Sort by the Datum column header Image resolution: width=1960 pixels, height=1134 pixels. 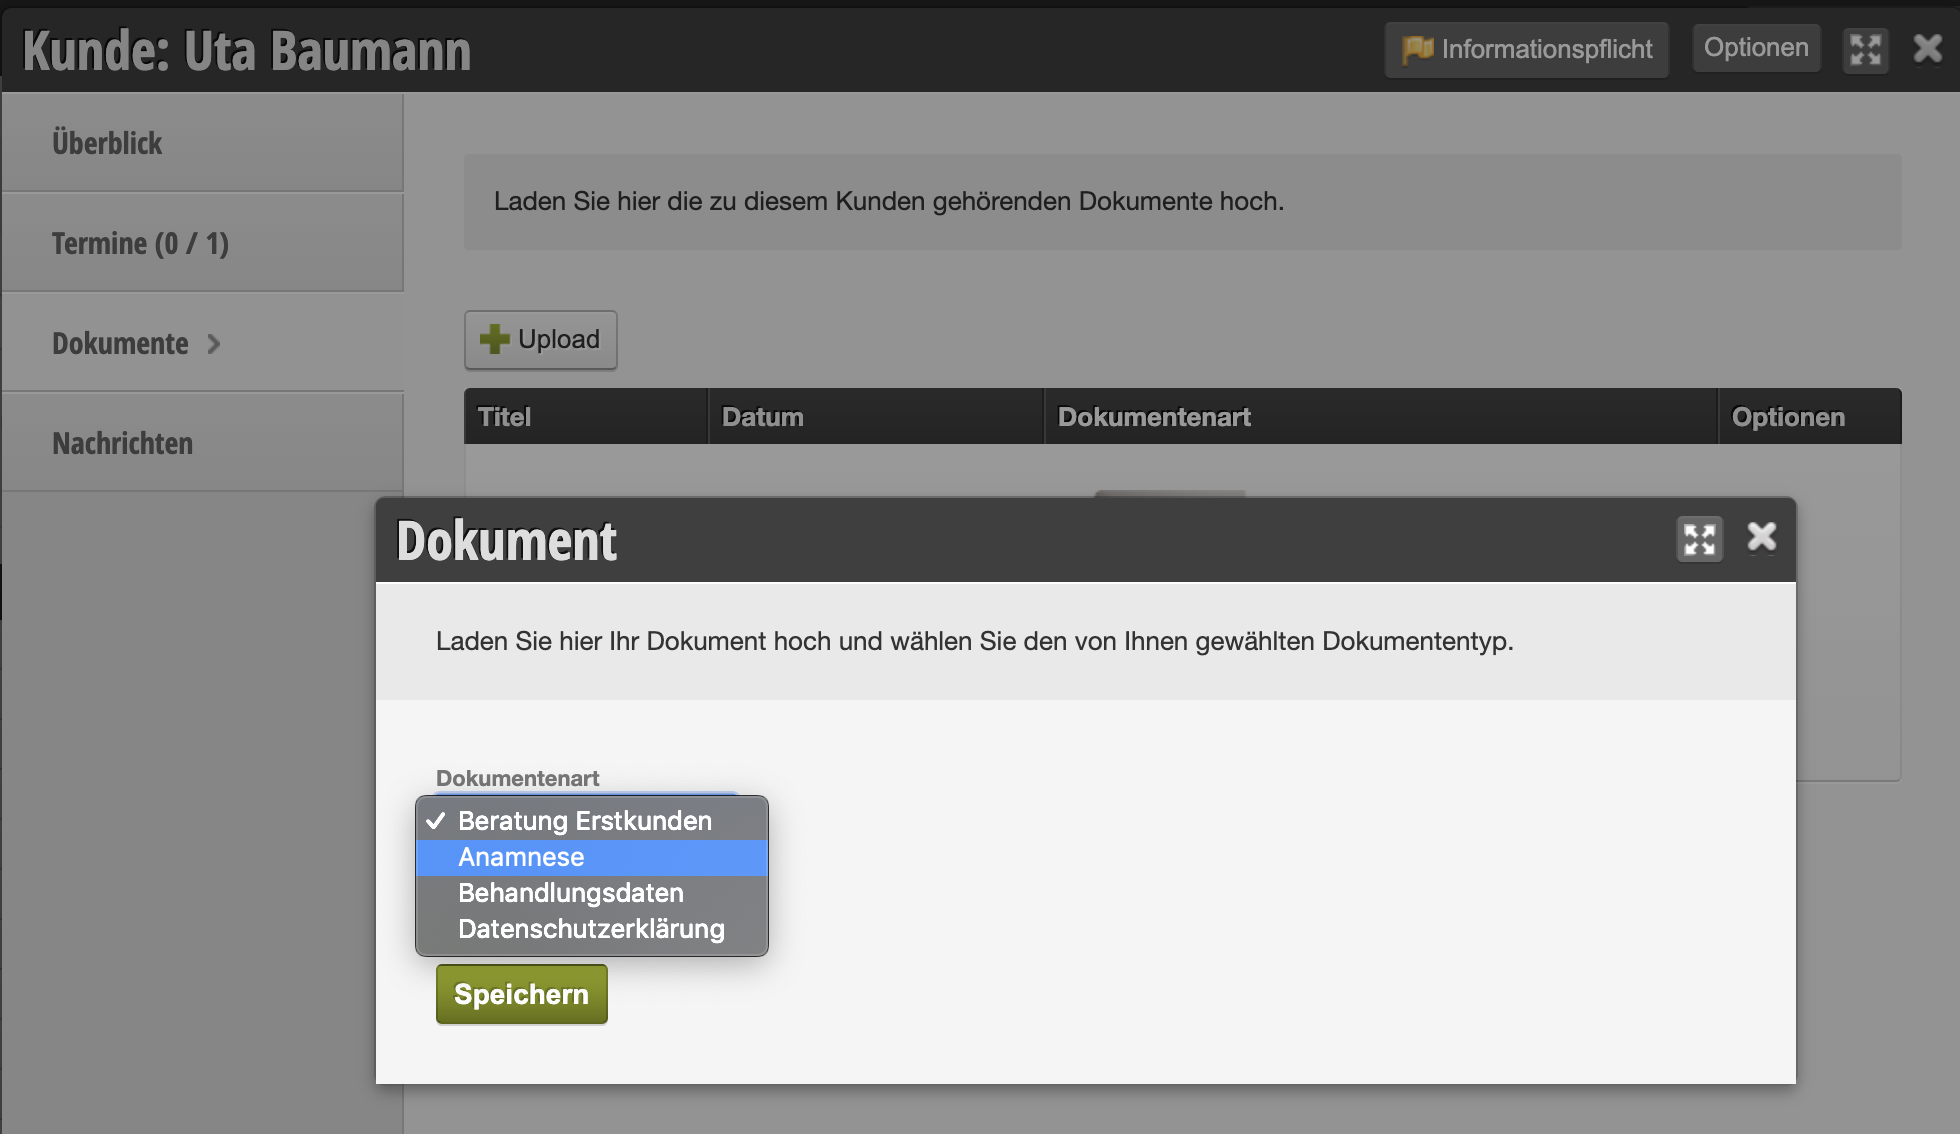pyautogui.click(x=876, y=417)
